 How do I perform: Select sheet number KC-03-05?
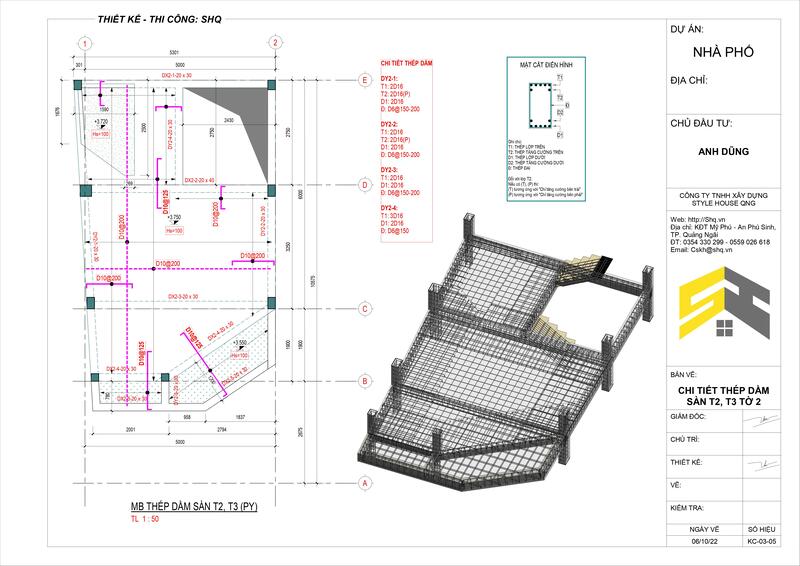tap(762, 542)
